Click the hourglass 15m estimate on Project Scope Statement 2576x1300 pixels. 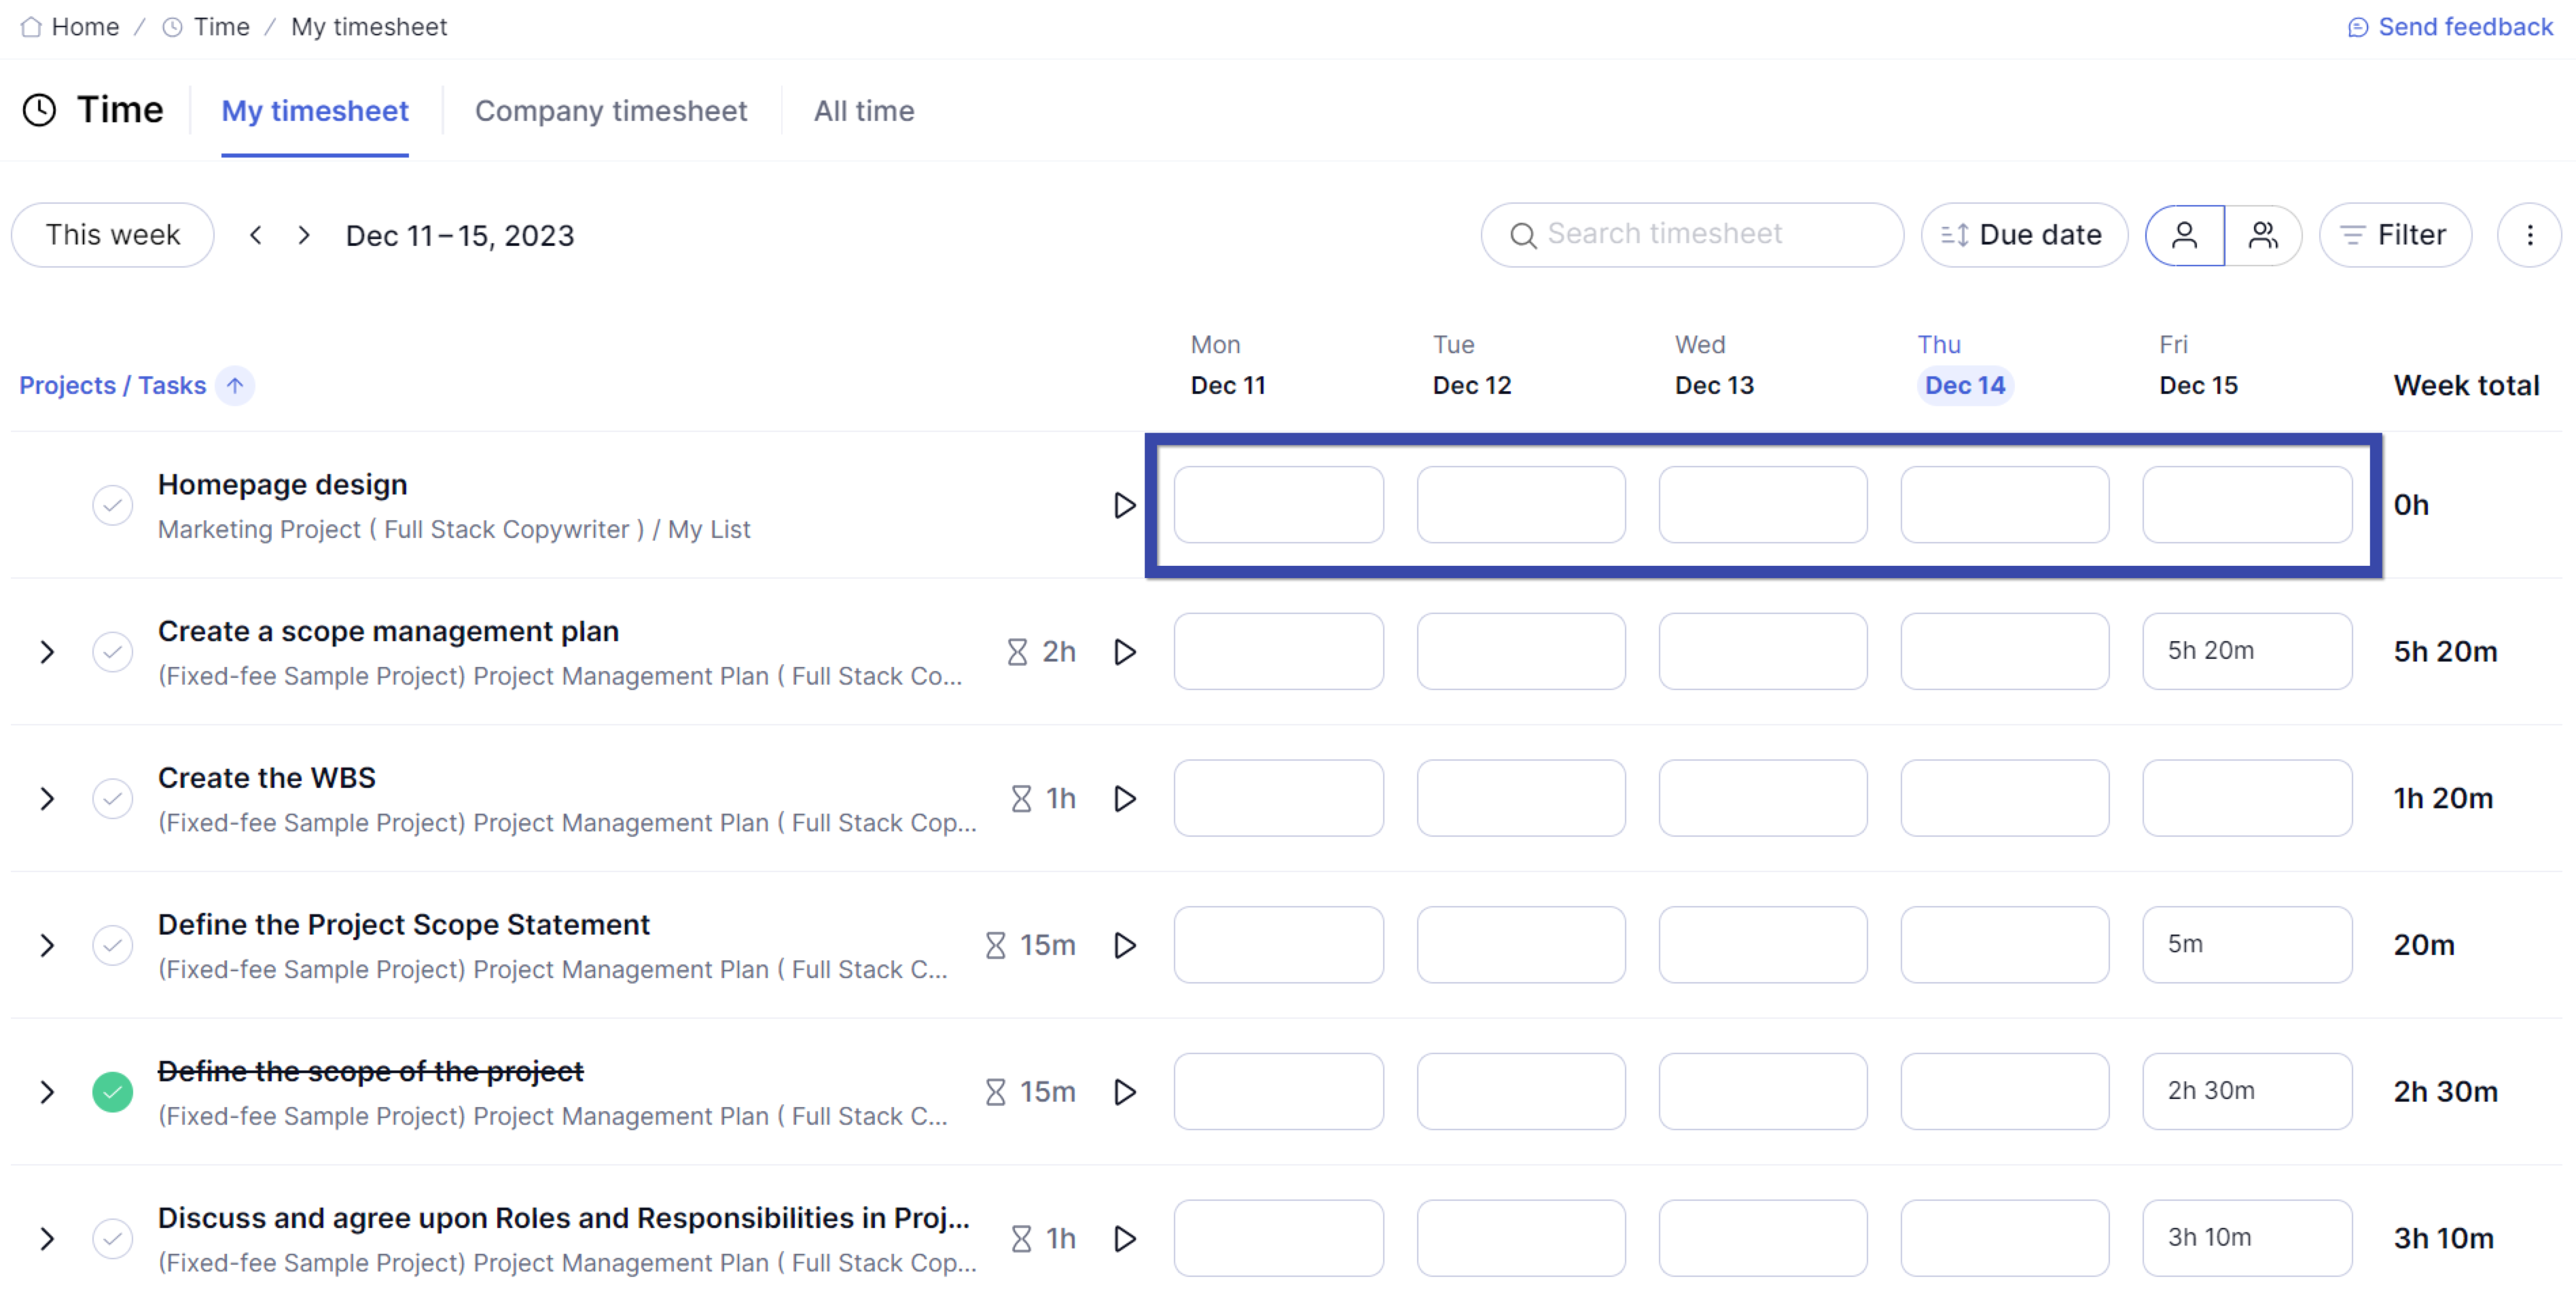pyautogui.click(x=1030, y=945)
